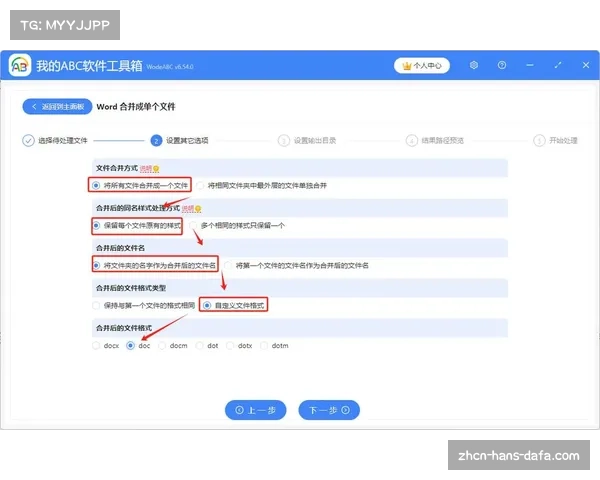Open the 个人中心 personal center button
Viewport: 600px width, 480px height.
422,66
